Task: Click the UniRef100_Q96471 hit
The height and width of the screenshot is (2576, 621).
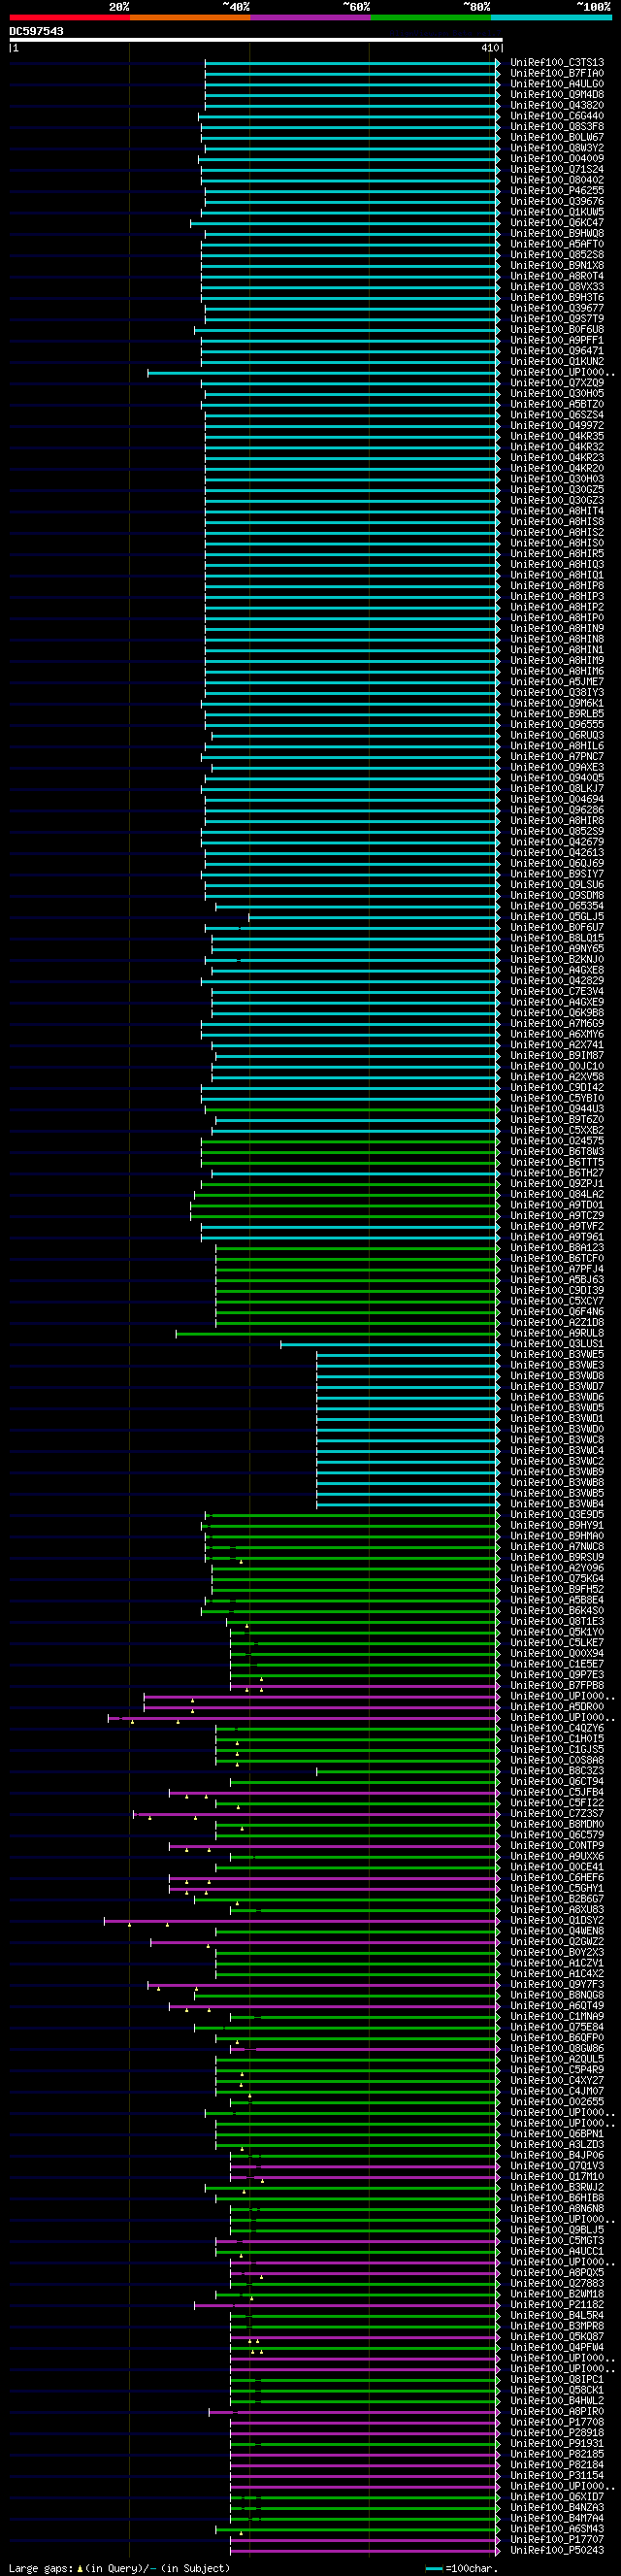Action: (x=557, y=351)
